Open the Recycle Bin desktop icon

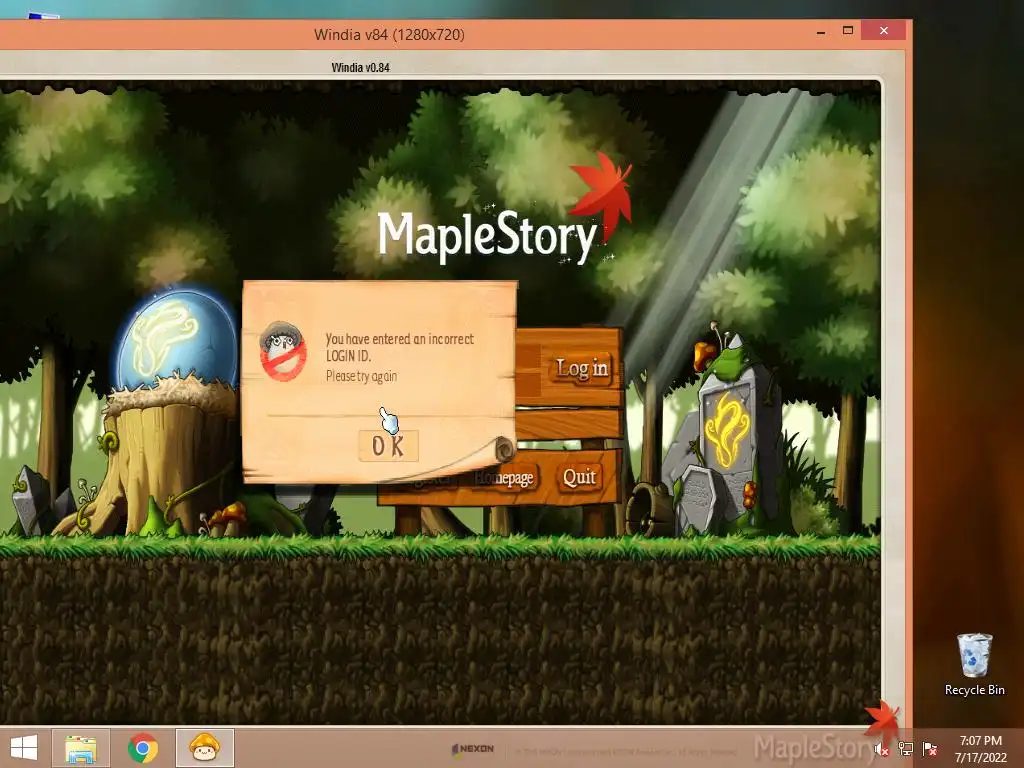pyautogui.click(x=974, y=664)
